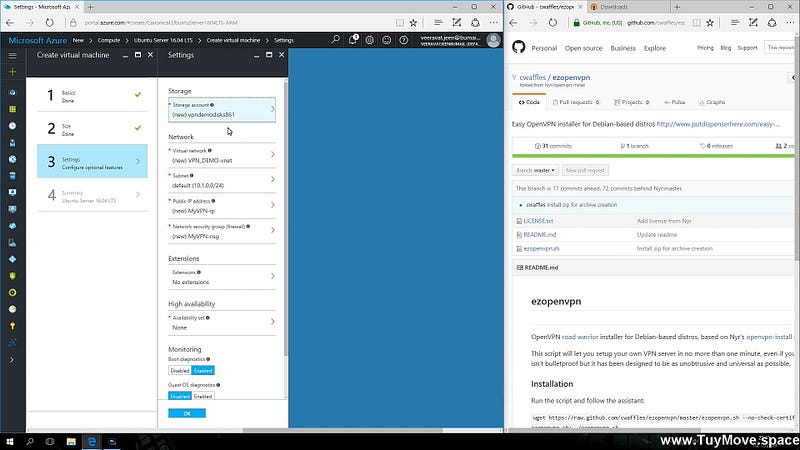
Task: Click OK button in Settings blade
Action: tap(187, 413)
